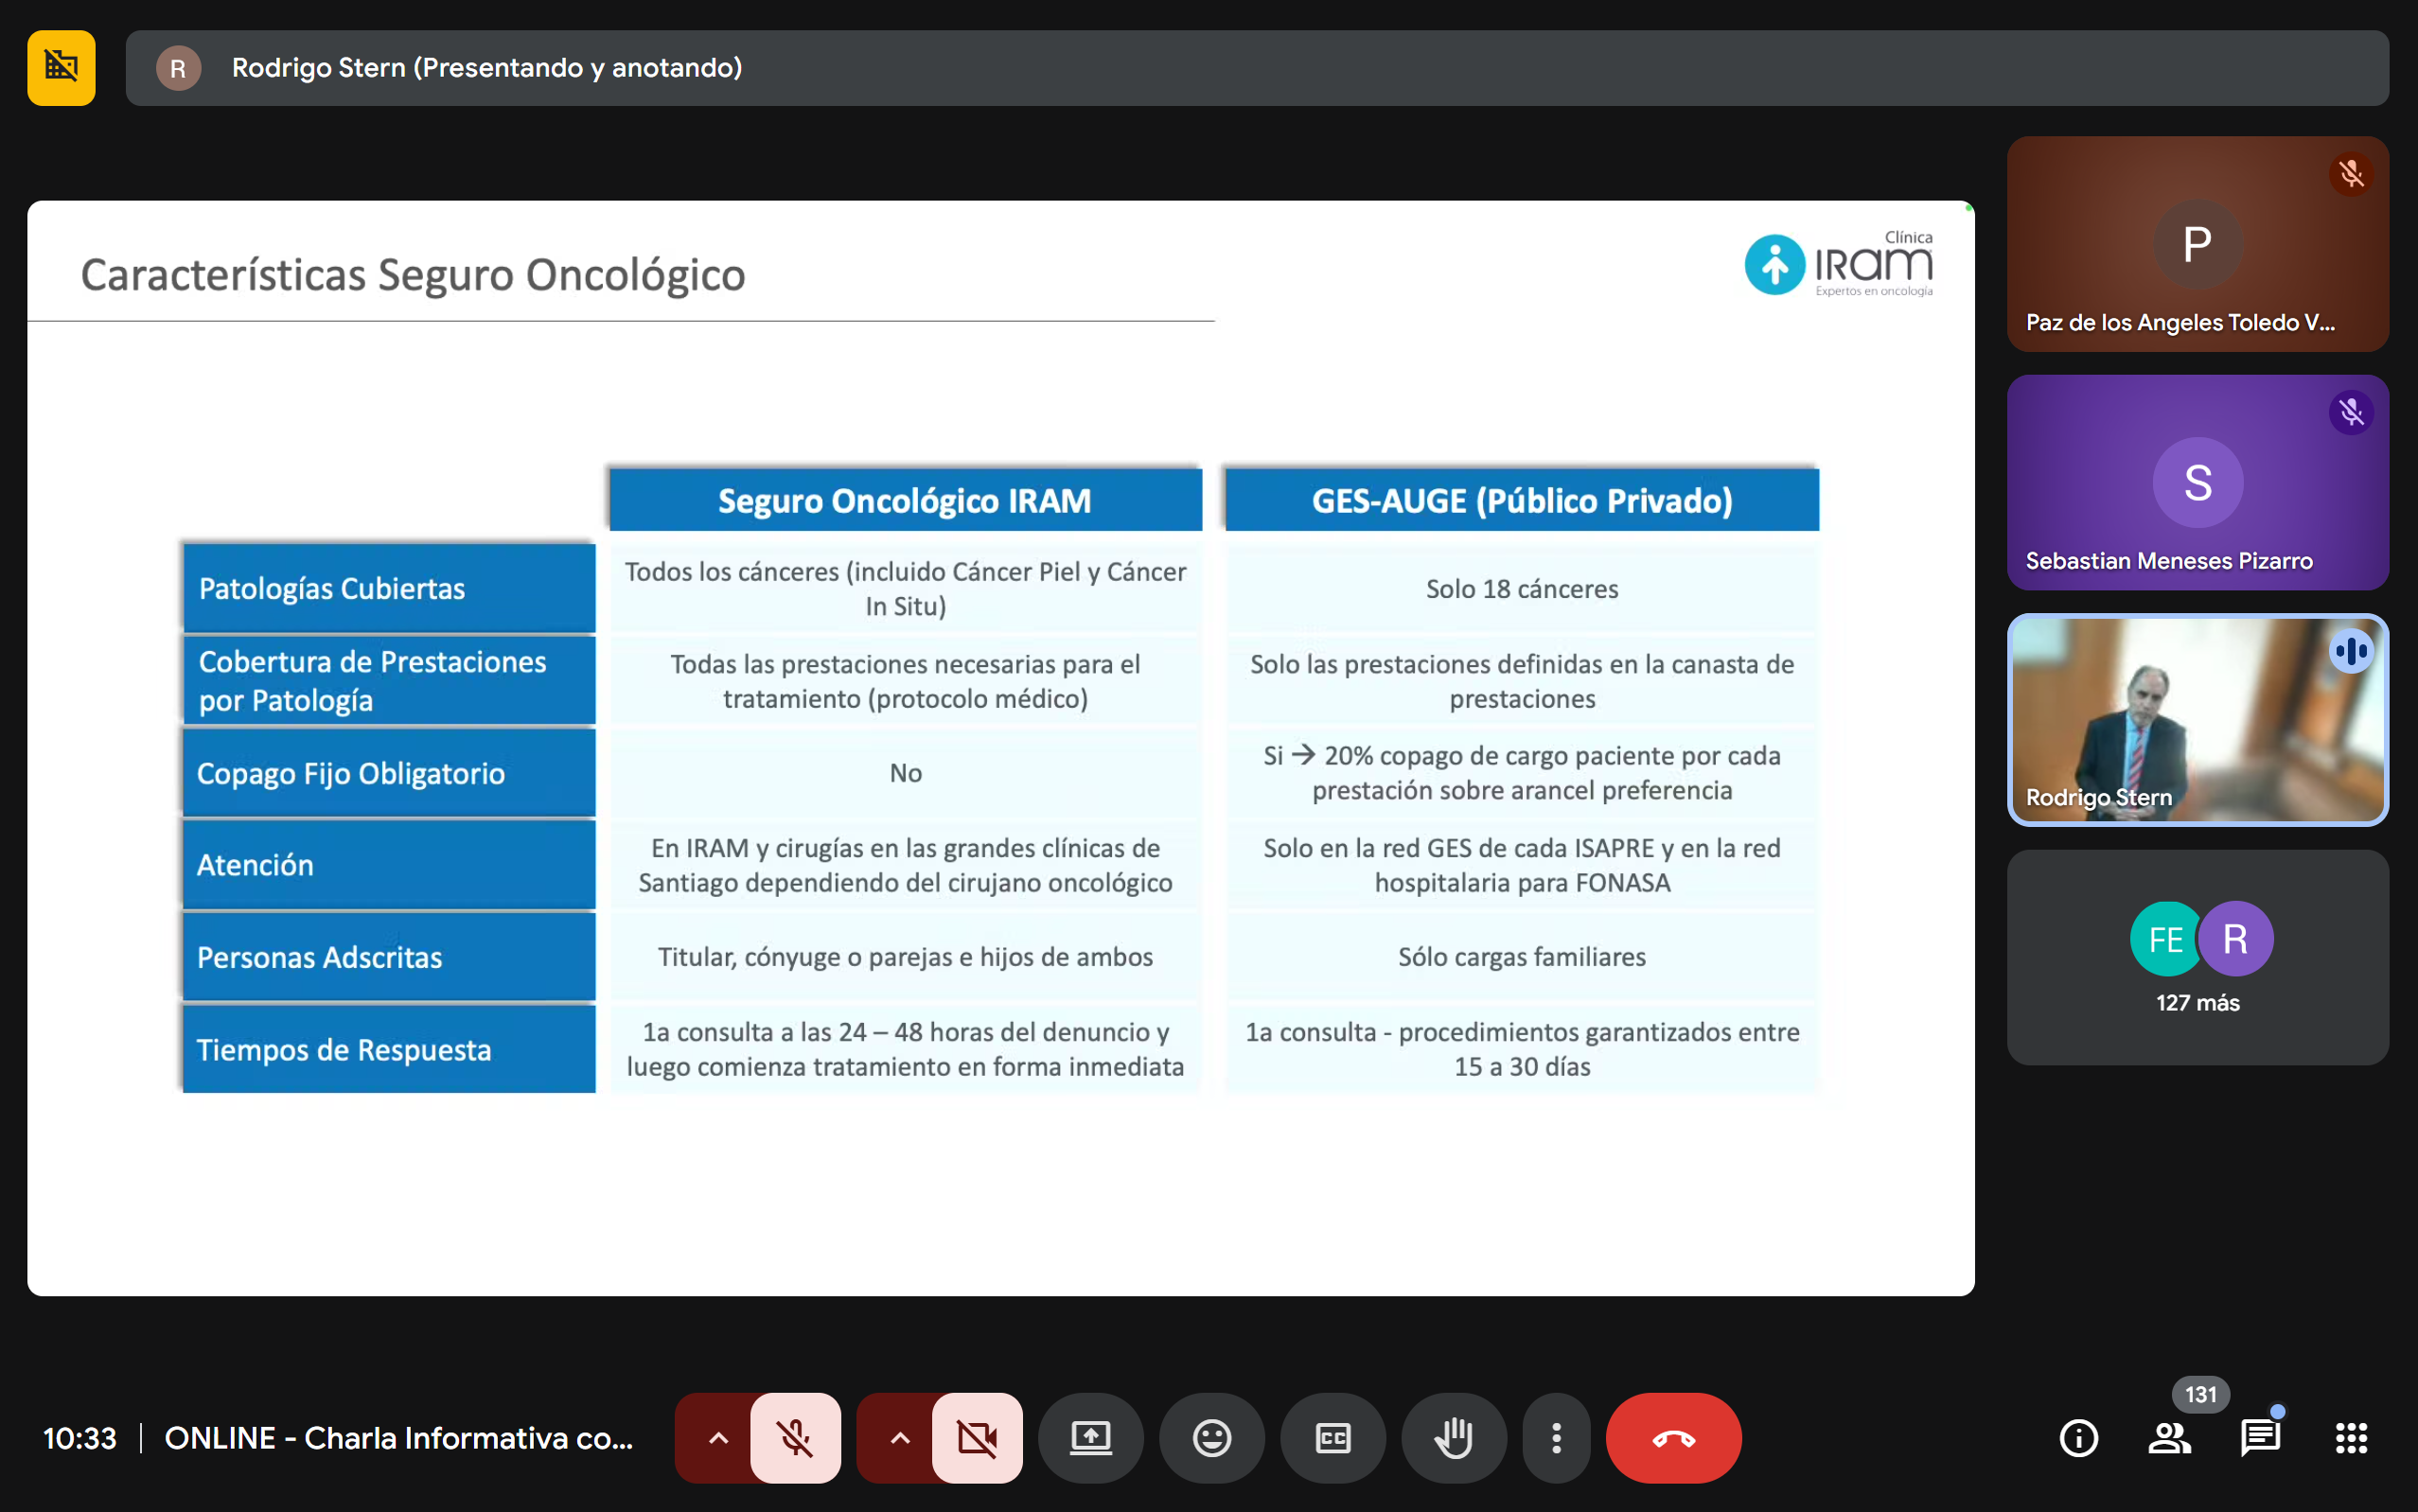Open the activities grid icon

[2350, 1438]
